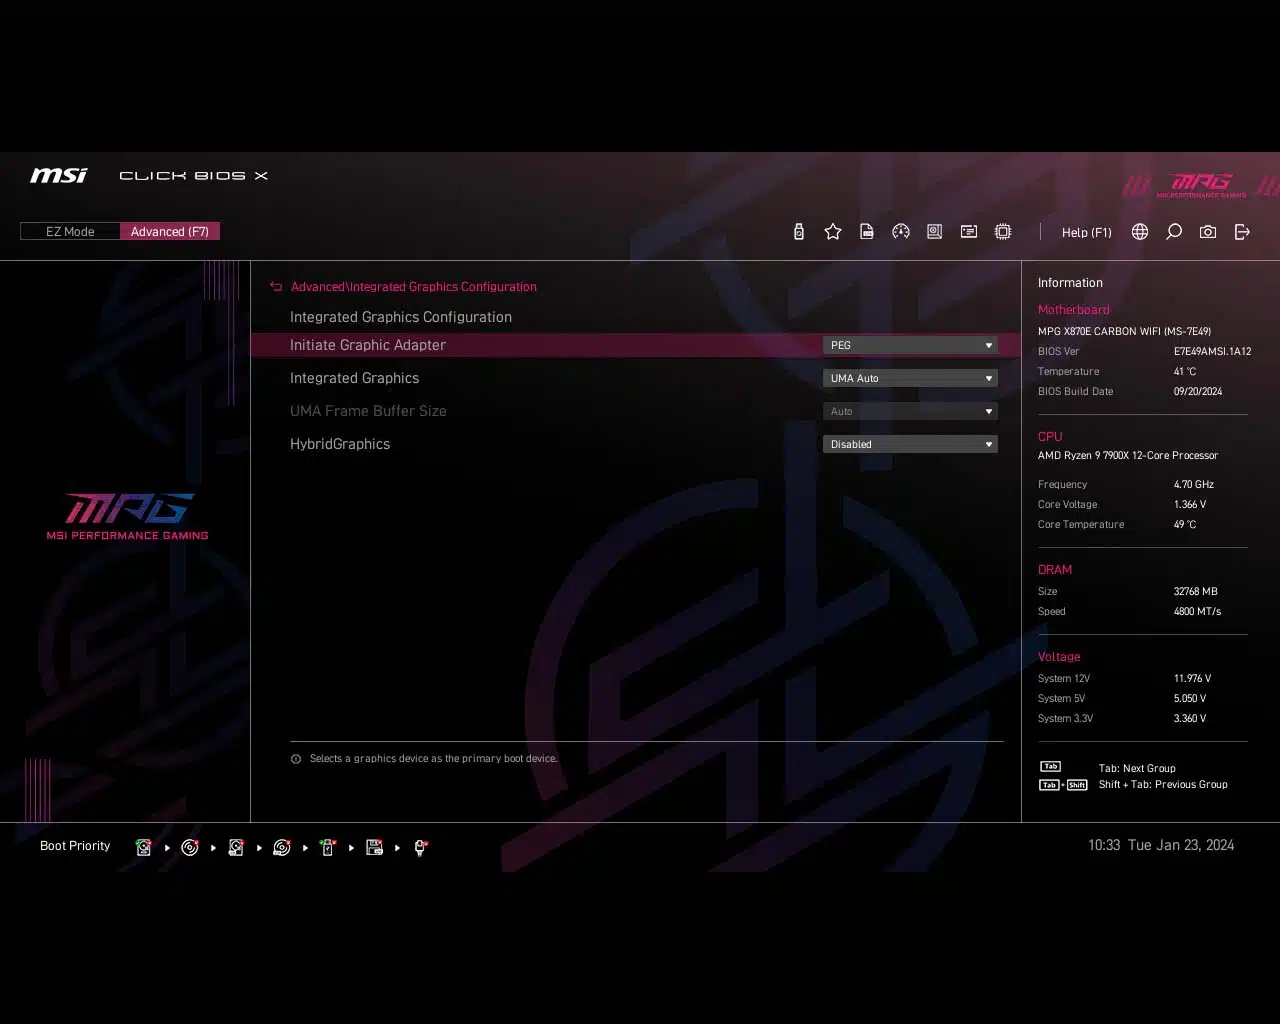Click the AMD Ryzen 9 7900X processor name
This screenshot has height=1024, width=1280.
(x=1128, y=455)
